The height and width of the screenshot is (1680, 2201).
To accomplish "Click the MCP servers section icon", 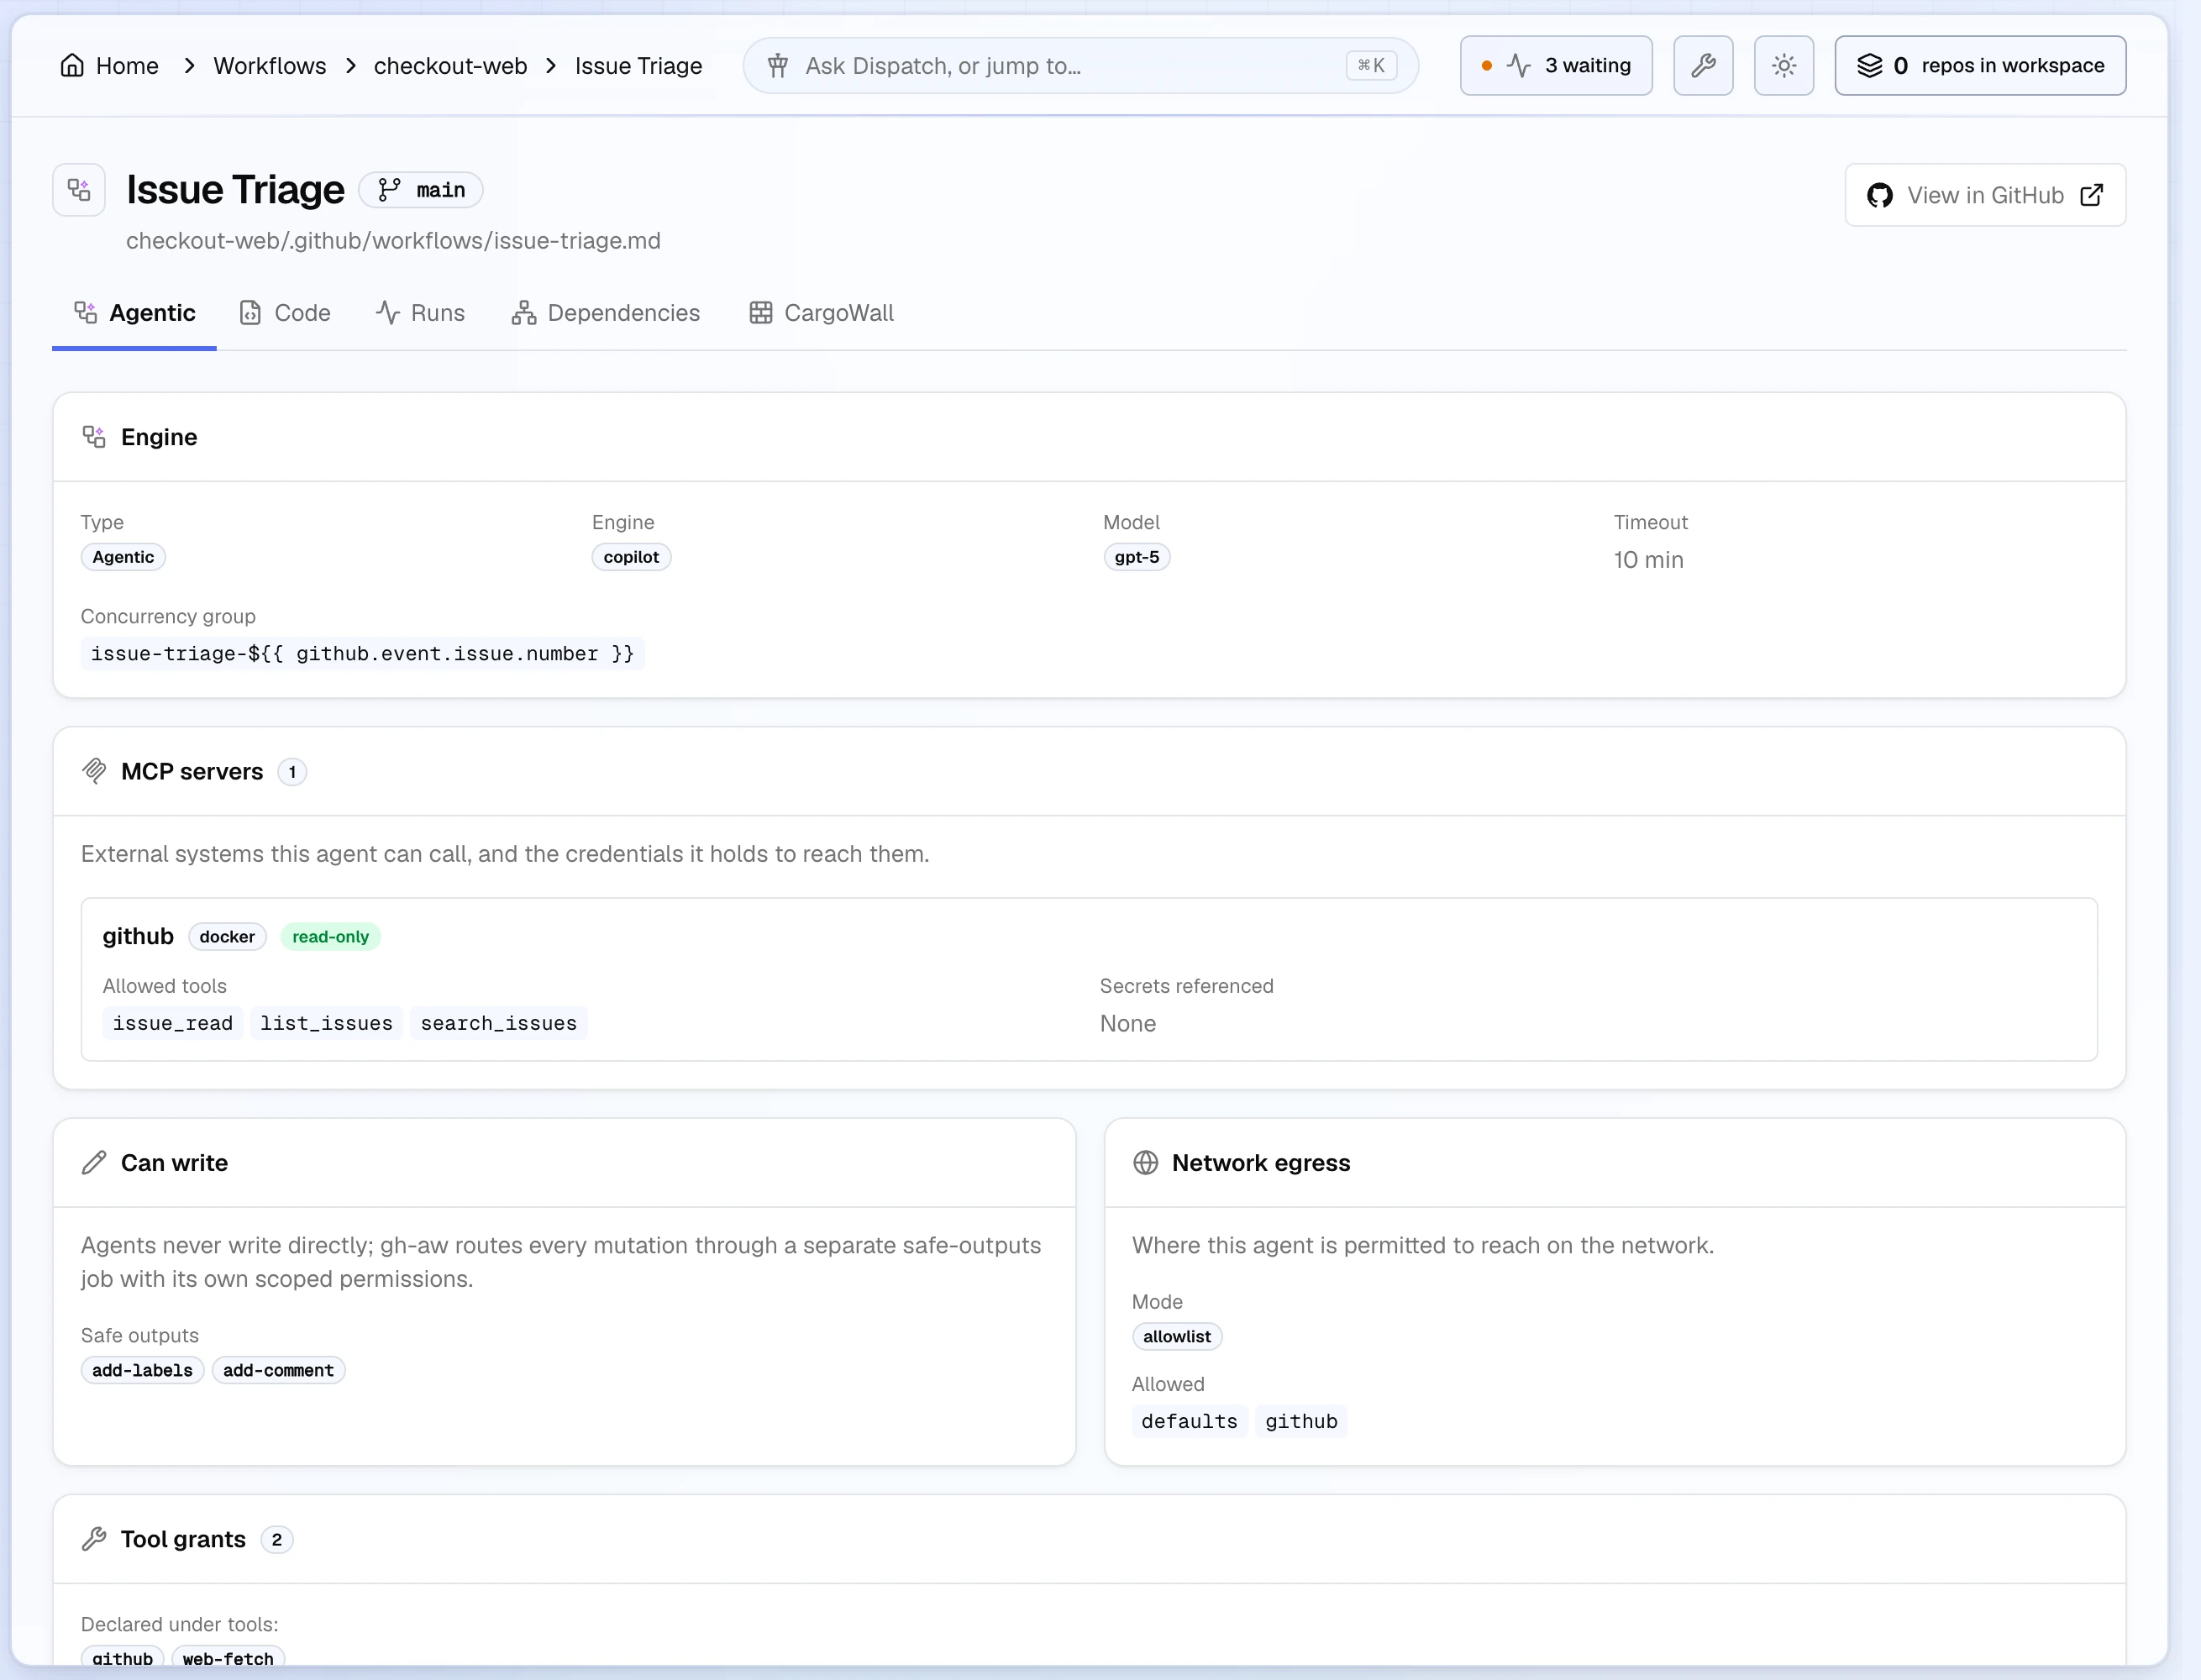I will point(94,771).
